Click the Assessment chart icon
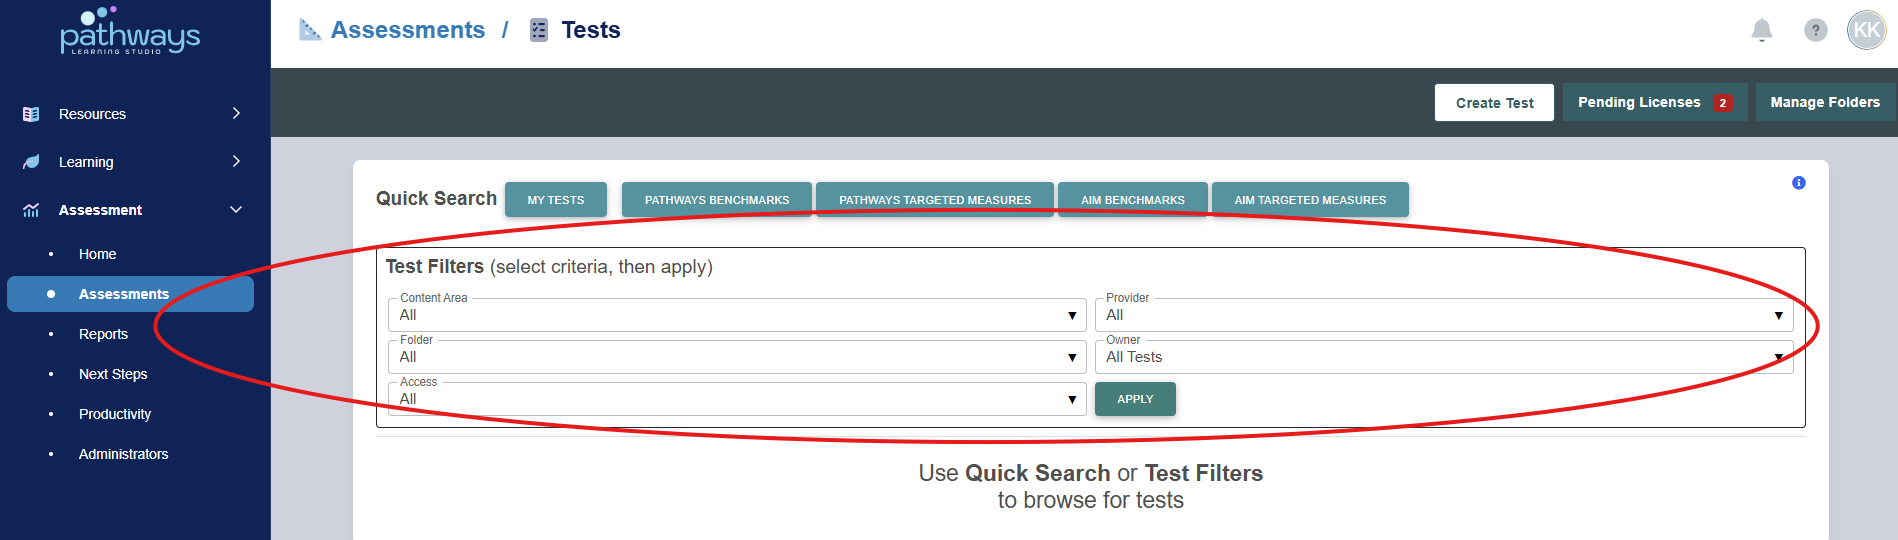This screenshot has height=540, width=1898. [x=31, y=210]
